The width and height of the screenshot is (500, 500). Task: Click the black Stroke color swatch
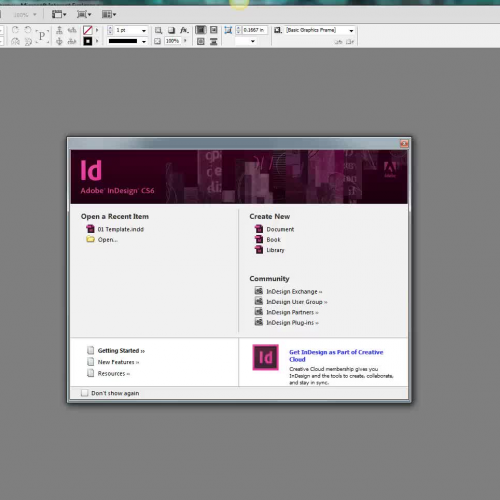(88, 41)
